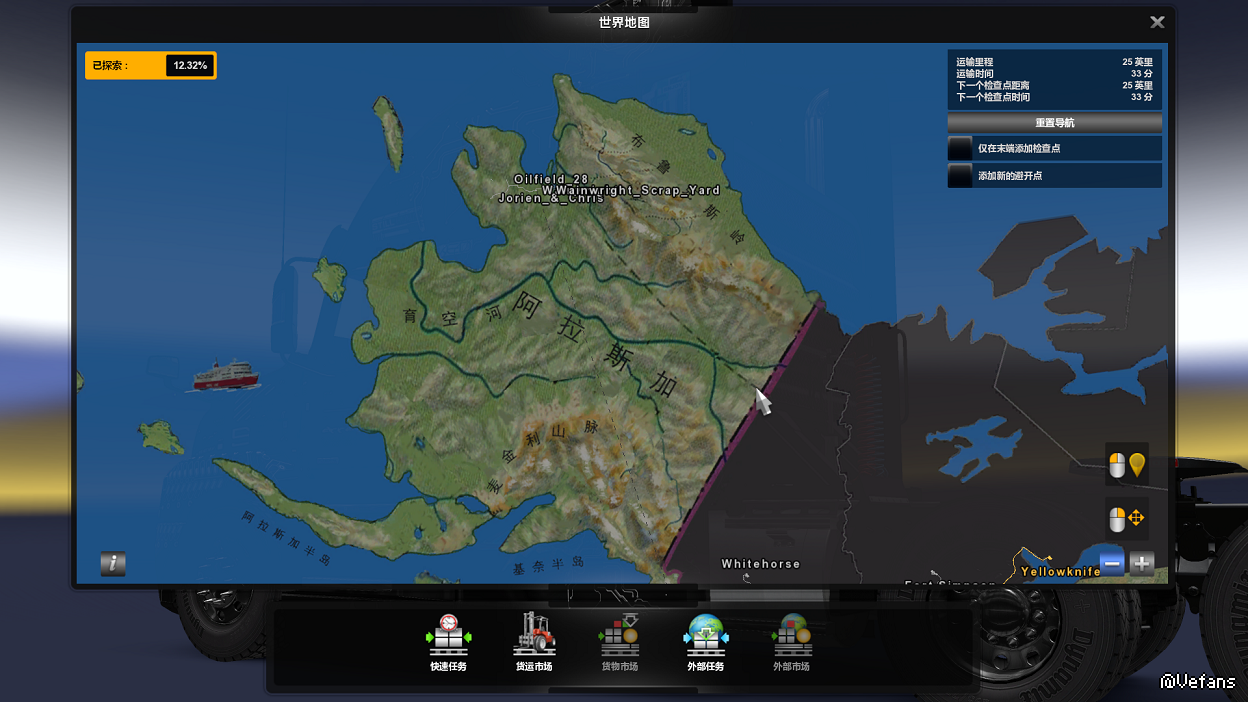Click the Yellowknife city label
Screen dimensions: 1248x702
pos(1060,571)
